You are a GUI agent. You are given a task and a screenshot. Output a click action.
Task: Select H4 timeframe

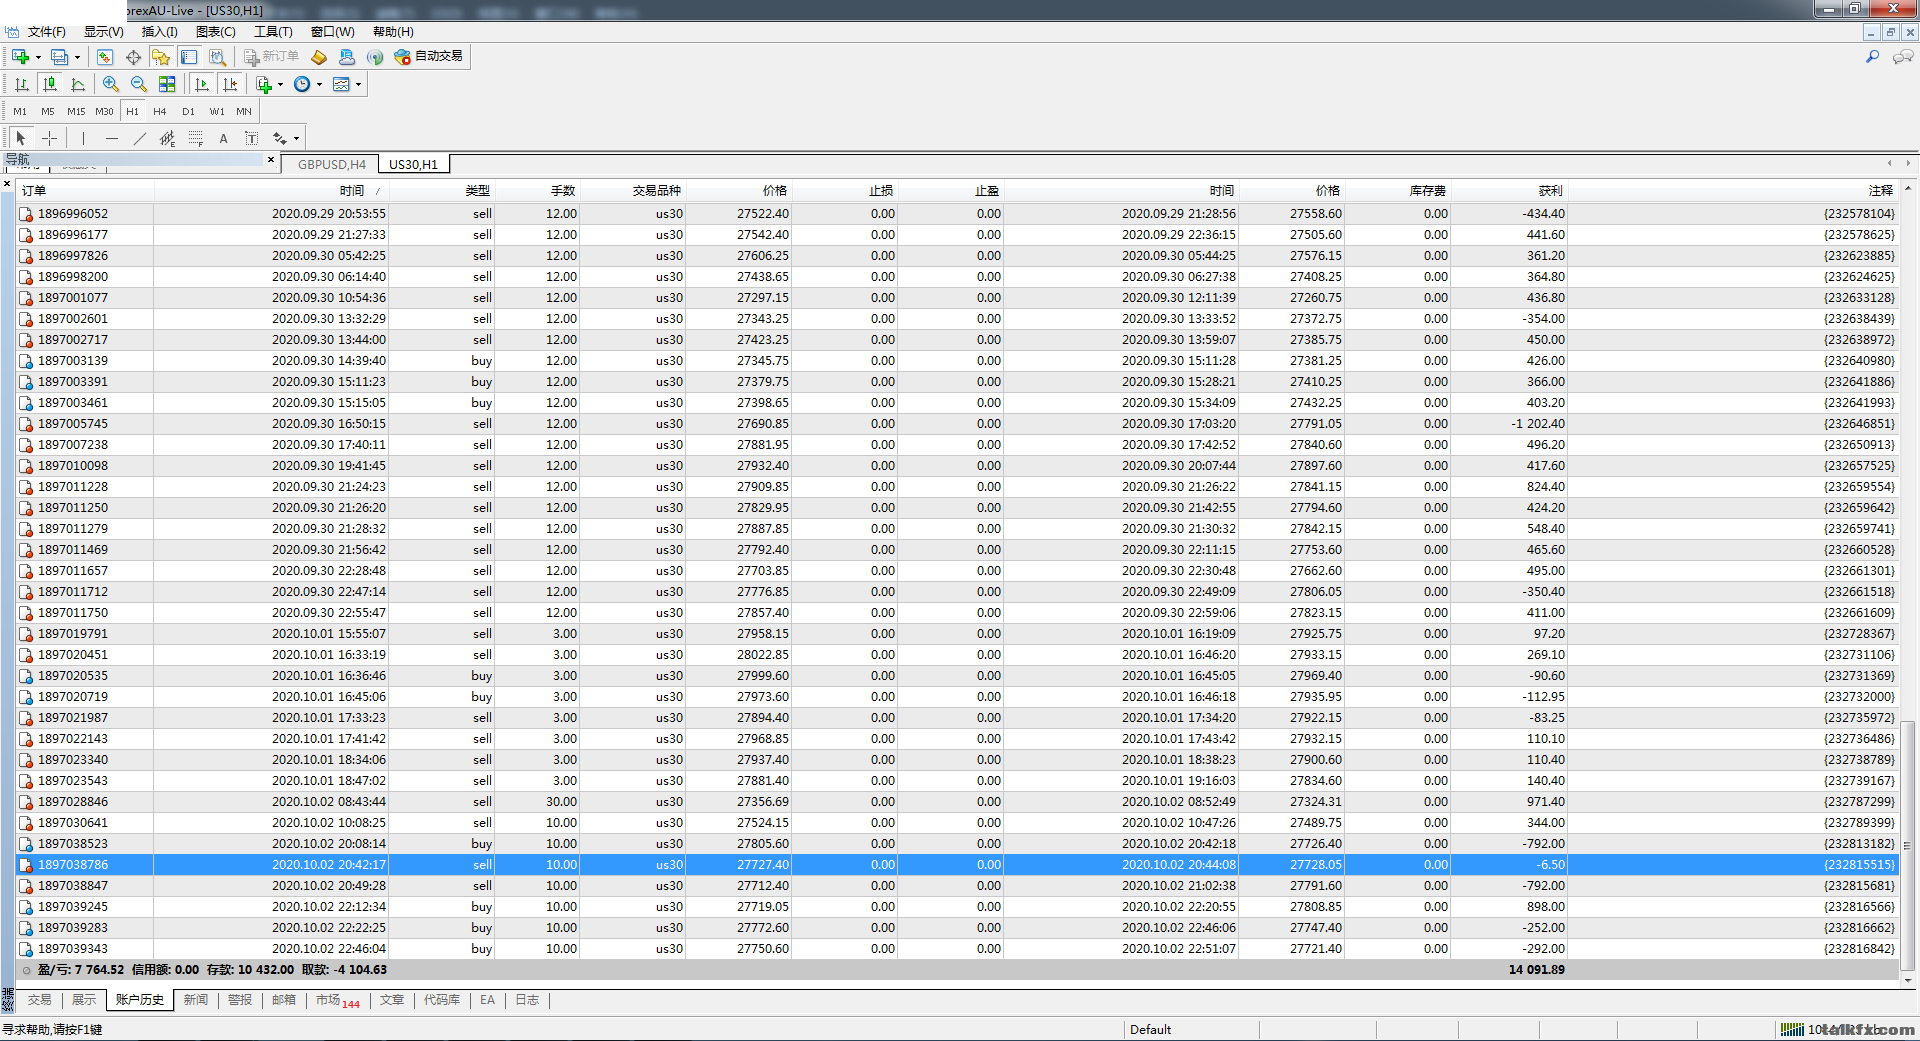[160, 111]
